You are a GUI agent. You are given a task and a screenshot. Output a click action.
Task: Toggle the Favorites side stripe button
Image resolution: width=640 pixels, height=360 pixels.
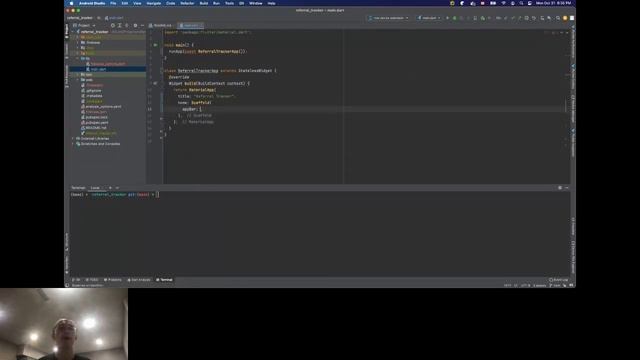coord(67,264)
